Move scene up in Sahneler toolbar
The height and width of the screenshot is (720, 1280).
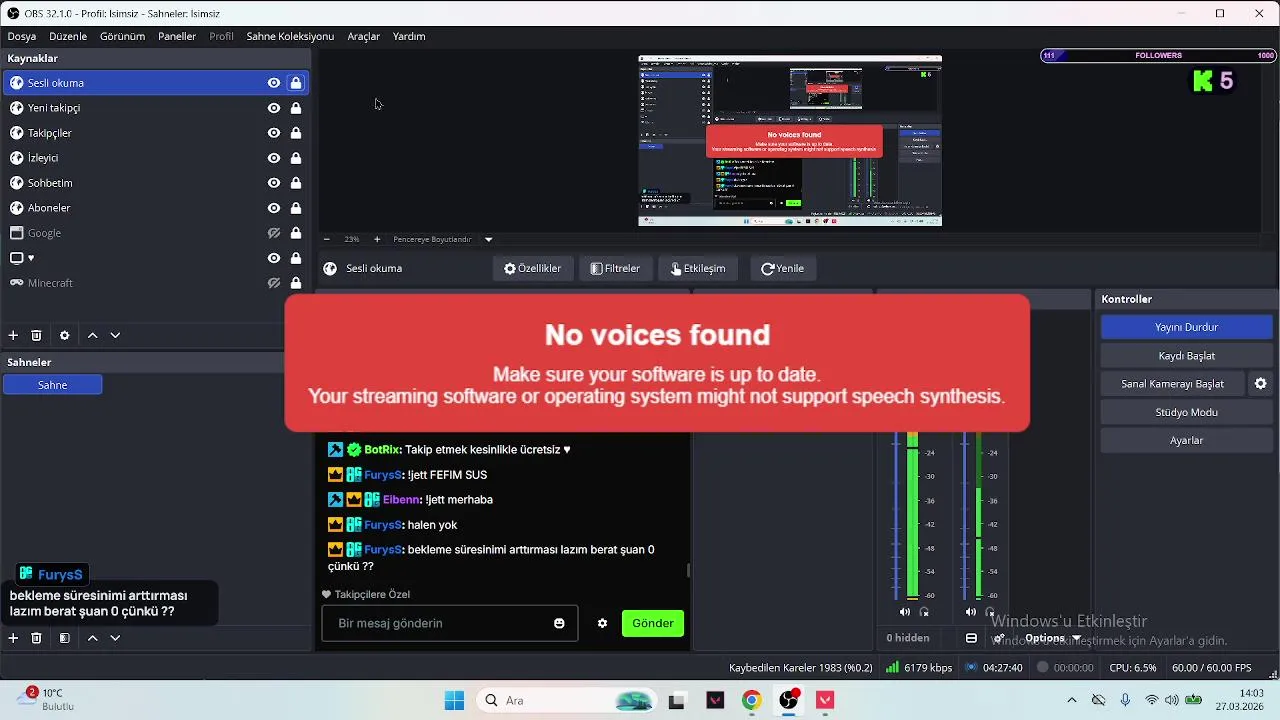tap(92, 638)
